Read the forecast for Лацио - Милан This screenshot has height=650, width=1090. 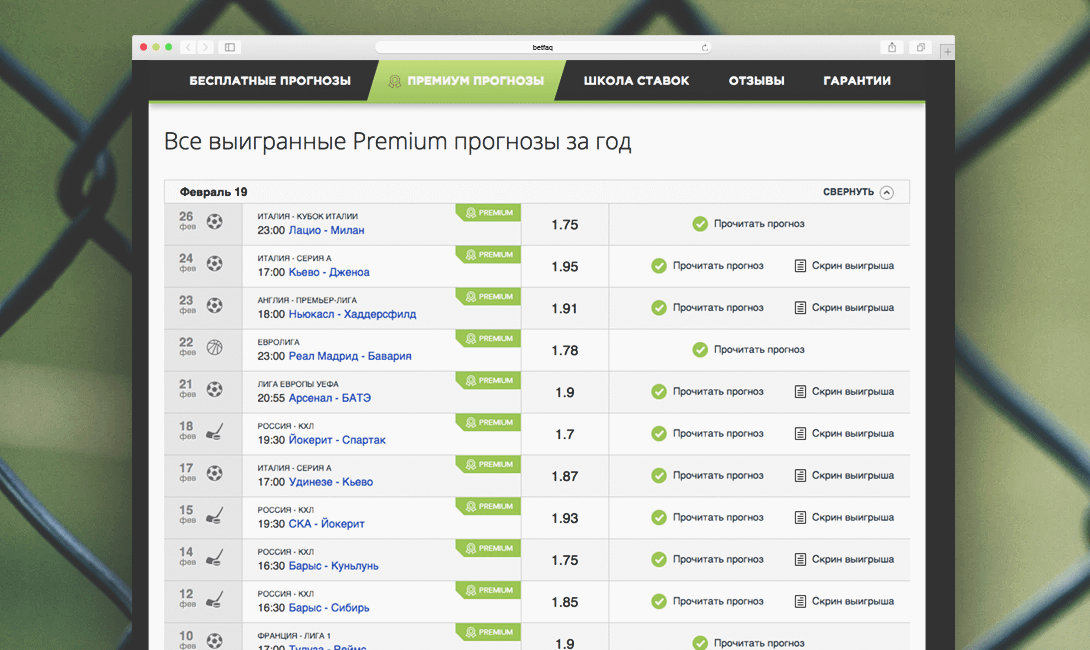point(748,224)
